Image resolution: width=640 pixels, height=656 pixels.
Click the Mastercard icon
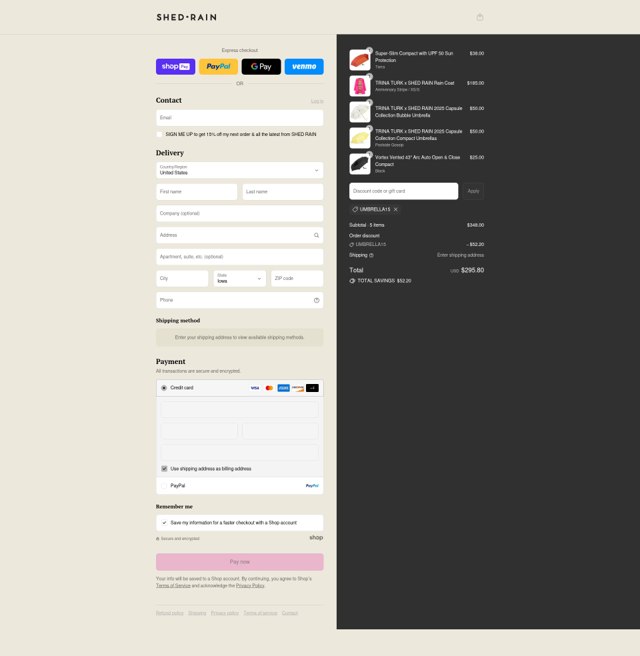269,388
